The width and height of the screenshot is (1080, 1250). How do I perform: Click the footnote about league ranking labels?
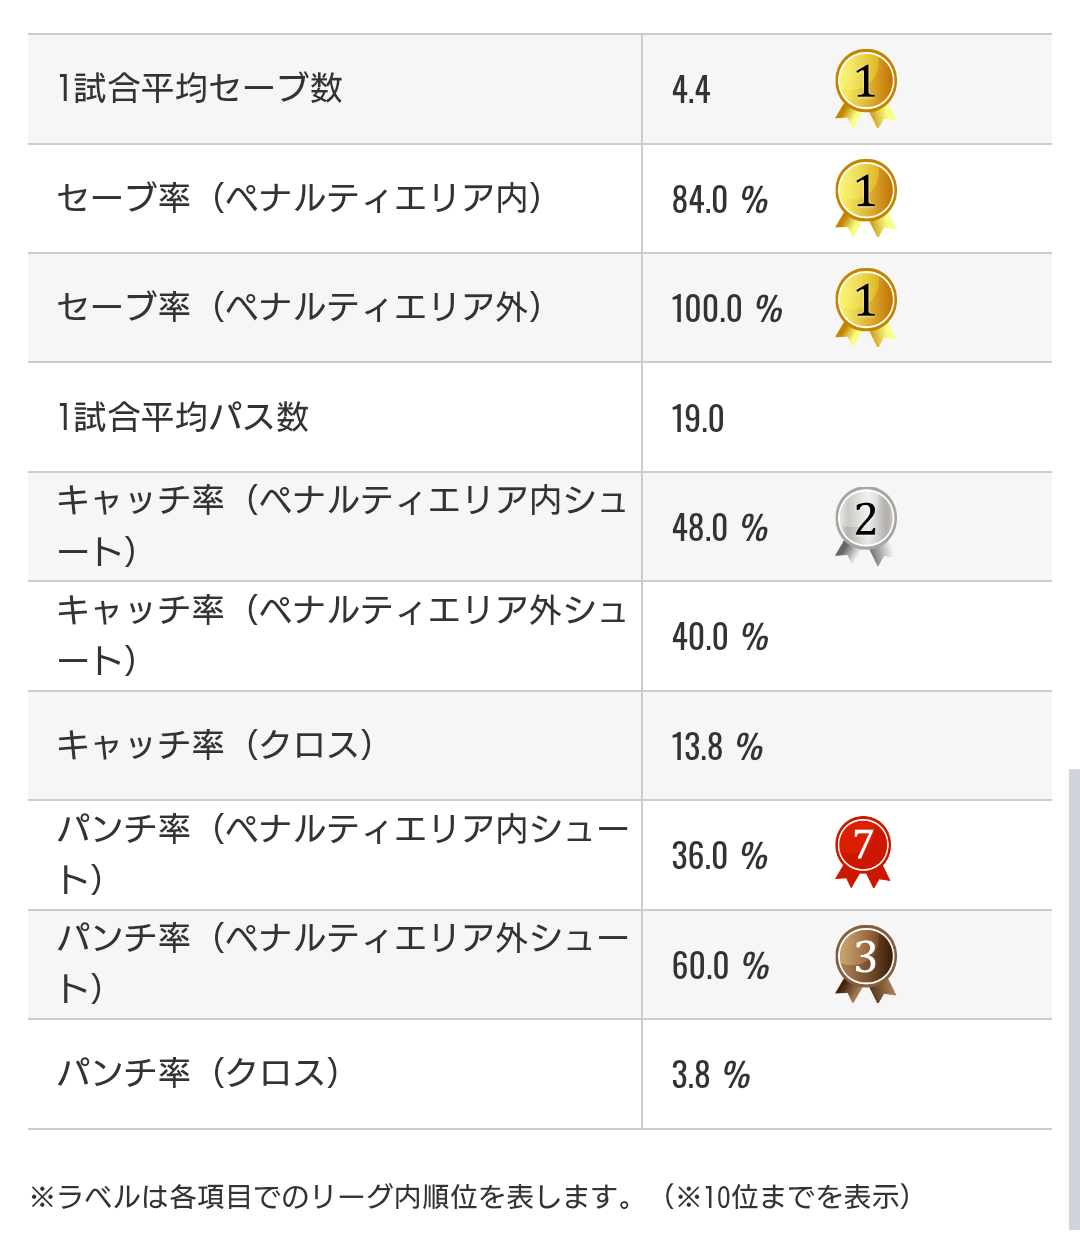[x=470, y=1197]
